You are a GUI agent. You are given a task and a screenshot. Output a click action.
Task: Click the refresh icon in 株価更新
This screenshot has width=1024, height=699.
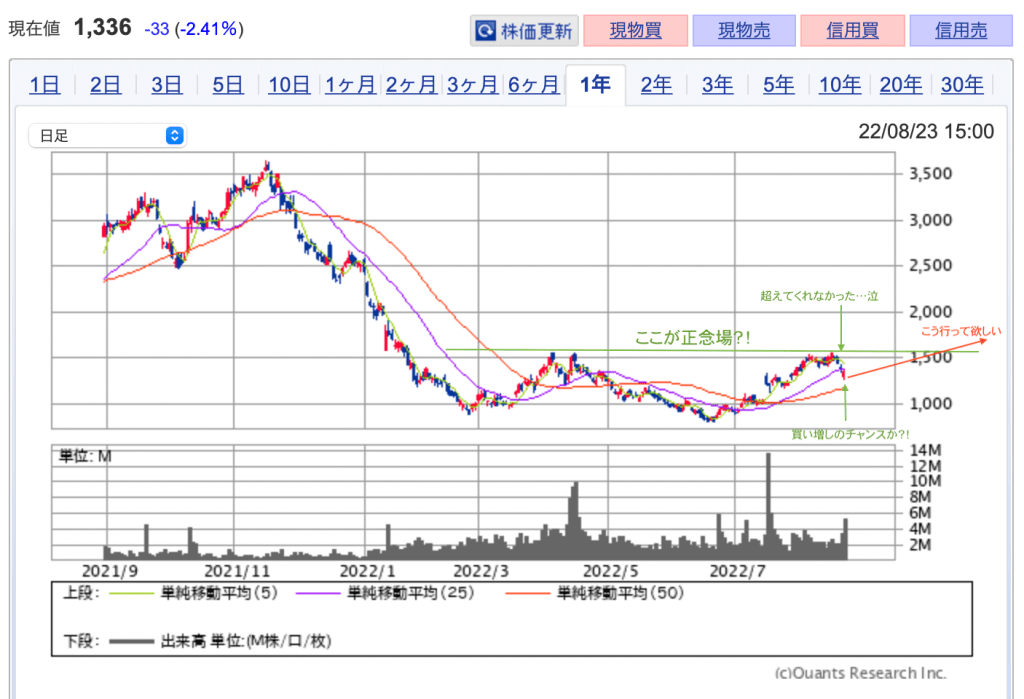pyautogui.click(x=485, y=31)
